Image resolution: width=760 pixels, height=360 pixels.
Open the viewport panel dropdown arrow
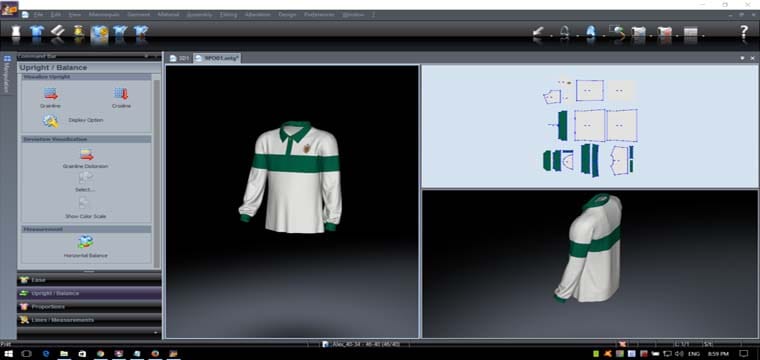tap(742, 58)
